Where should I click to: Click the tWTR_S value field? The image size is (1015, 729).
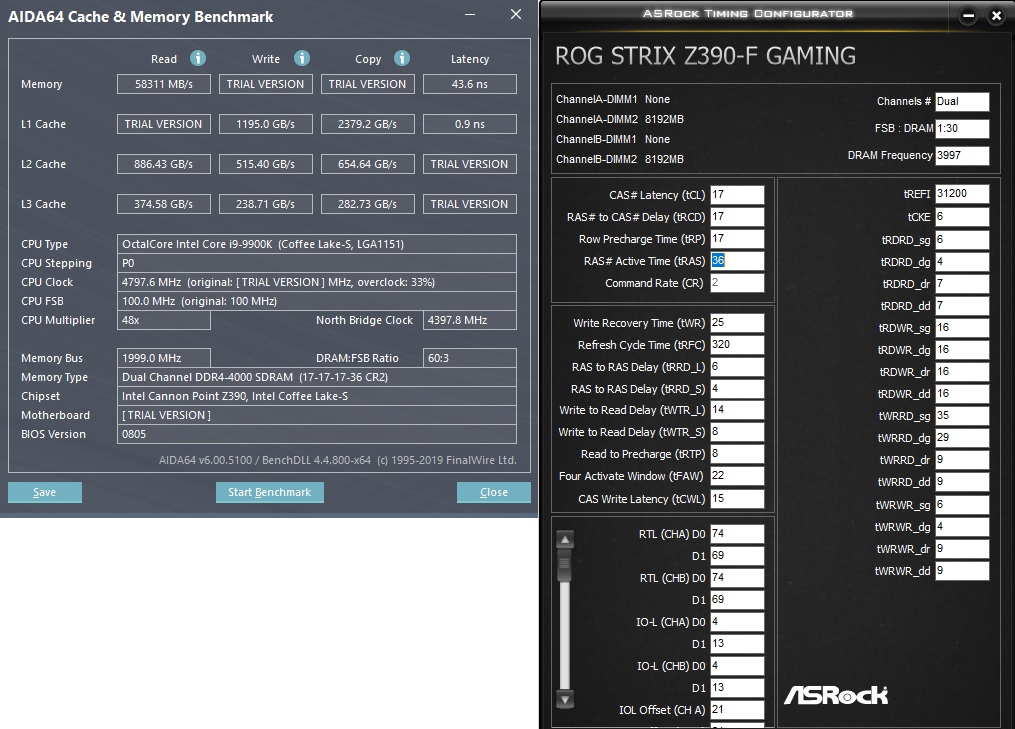coord(737,432)
